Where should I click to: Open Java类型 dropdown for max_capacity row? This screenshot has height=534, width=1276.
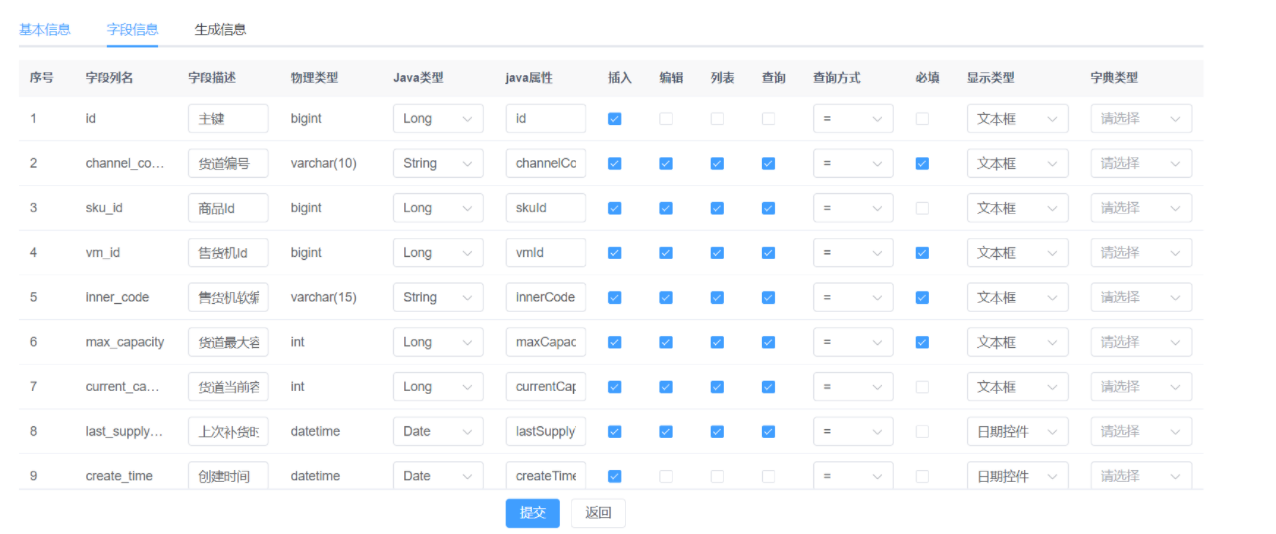pyautogui.click(x=438, y=342)
